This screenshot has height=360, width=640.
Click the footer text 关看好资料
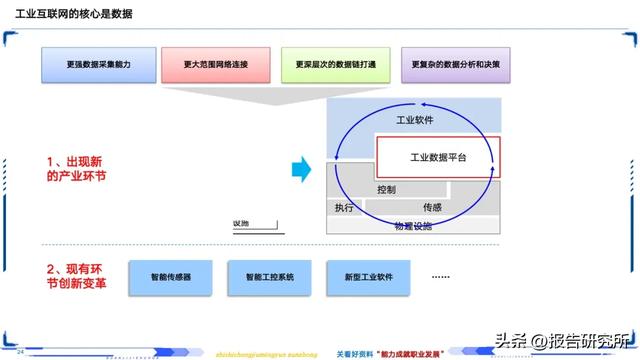(355, 354)
